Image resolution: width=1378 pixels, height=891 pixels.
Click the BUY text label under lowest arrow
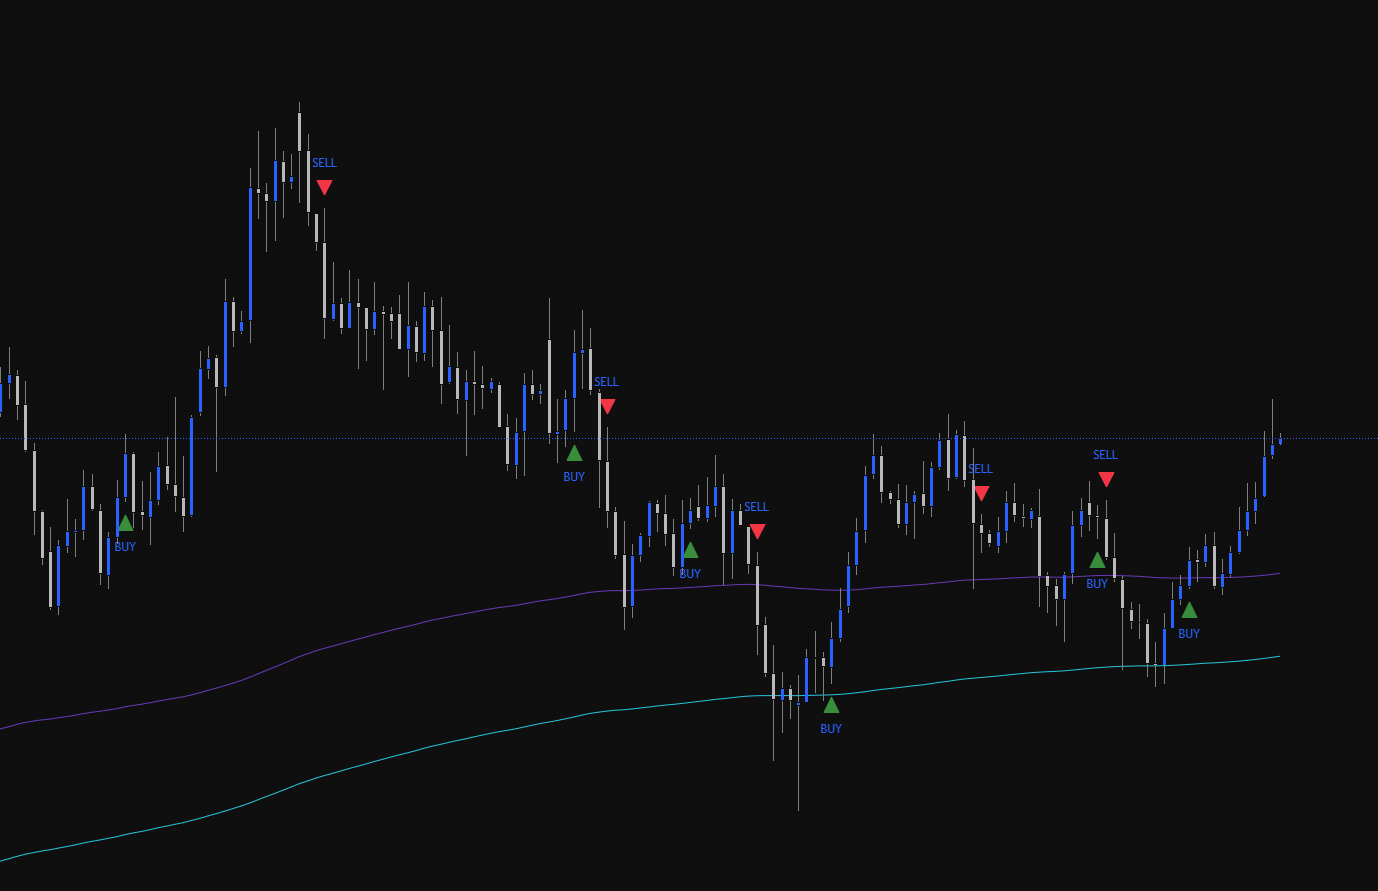831,729
